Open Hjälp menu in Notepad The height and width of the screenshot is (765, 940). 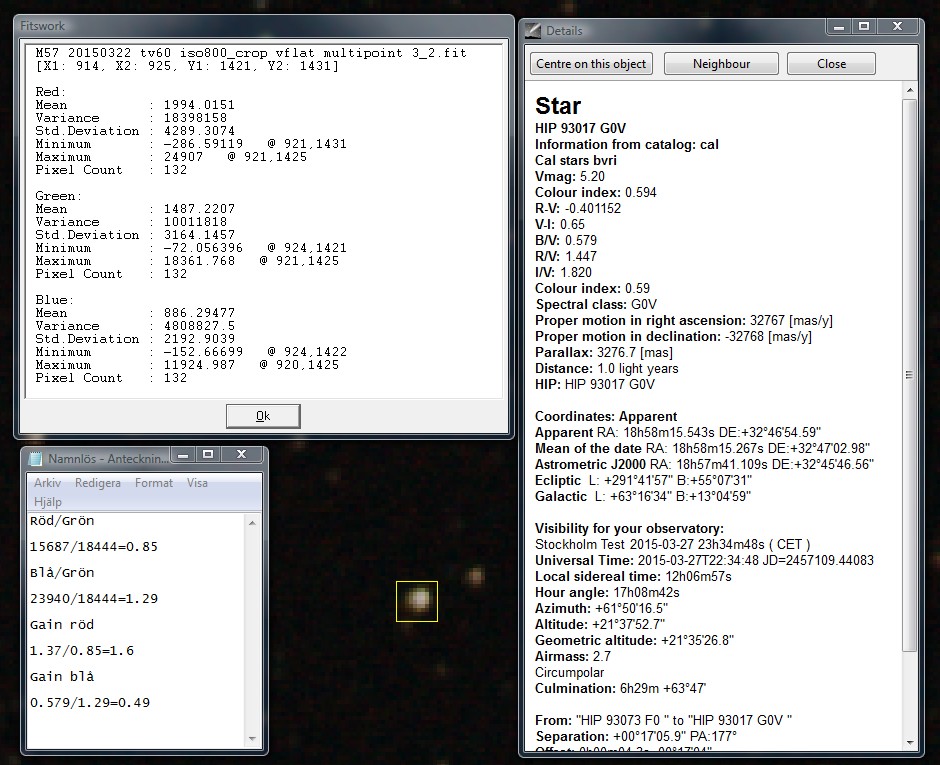coord(48,502)
